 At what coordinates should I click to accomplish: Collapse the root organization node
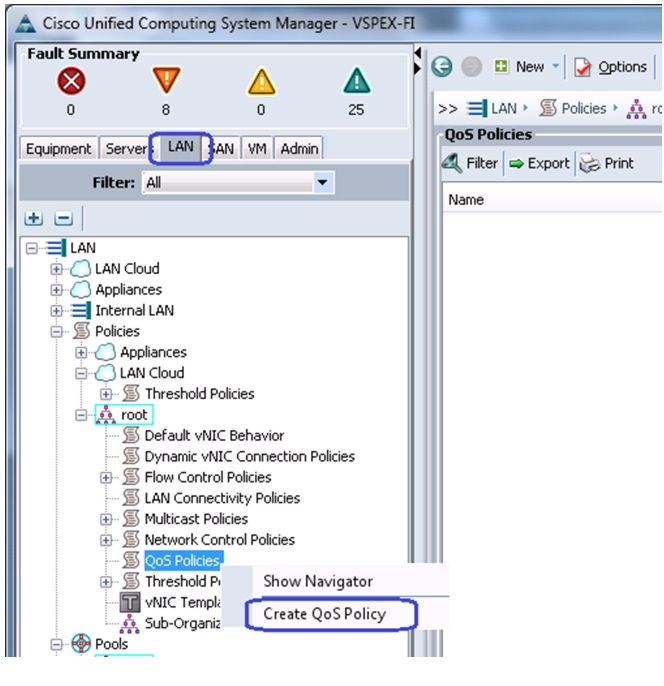(81, 415)
